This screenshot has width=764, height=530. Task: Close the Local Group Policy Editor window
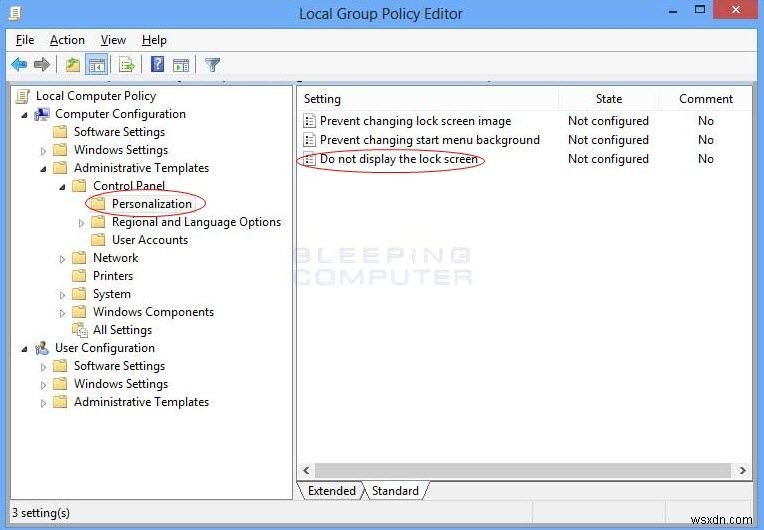click(736, 10)
